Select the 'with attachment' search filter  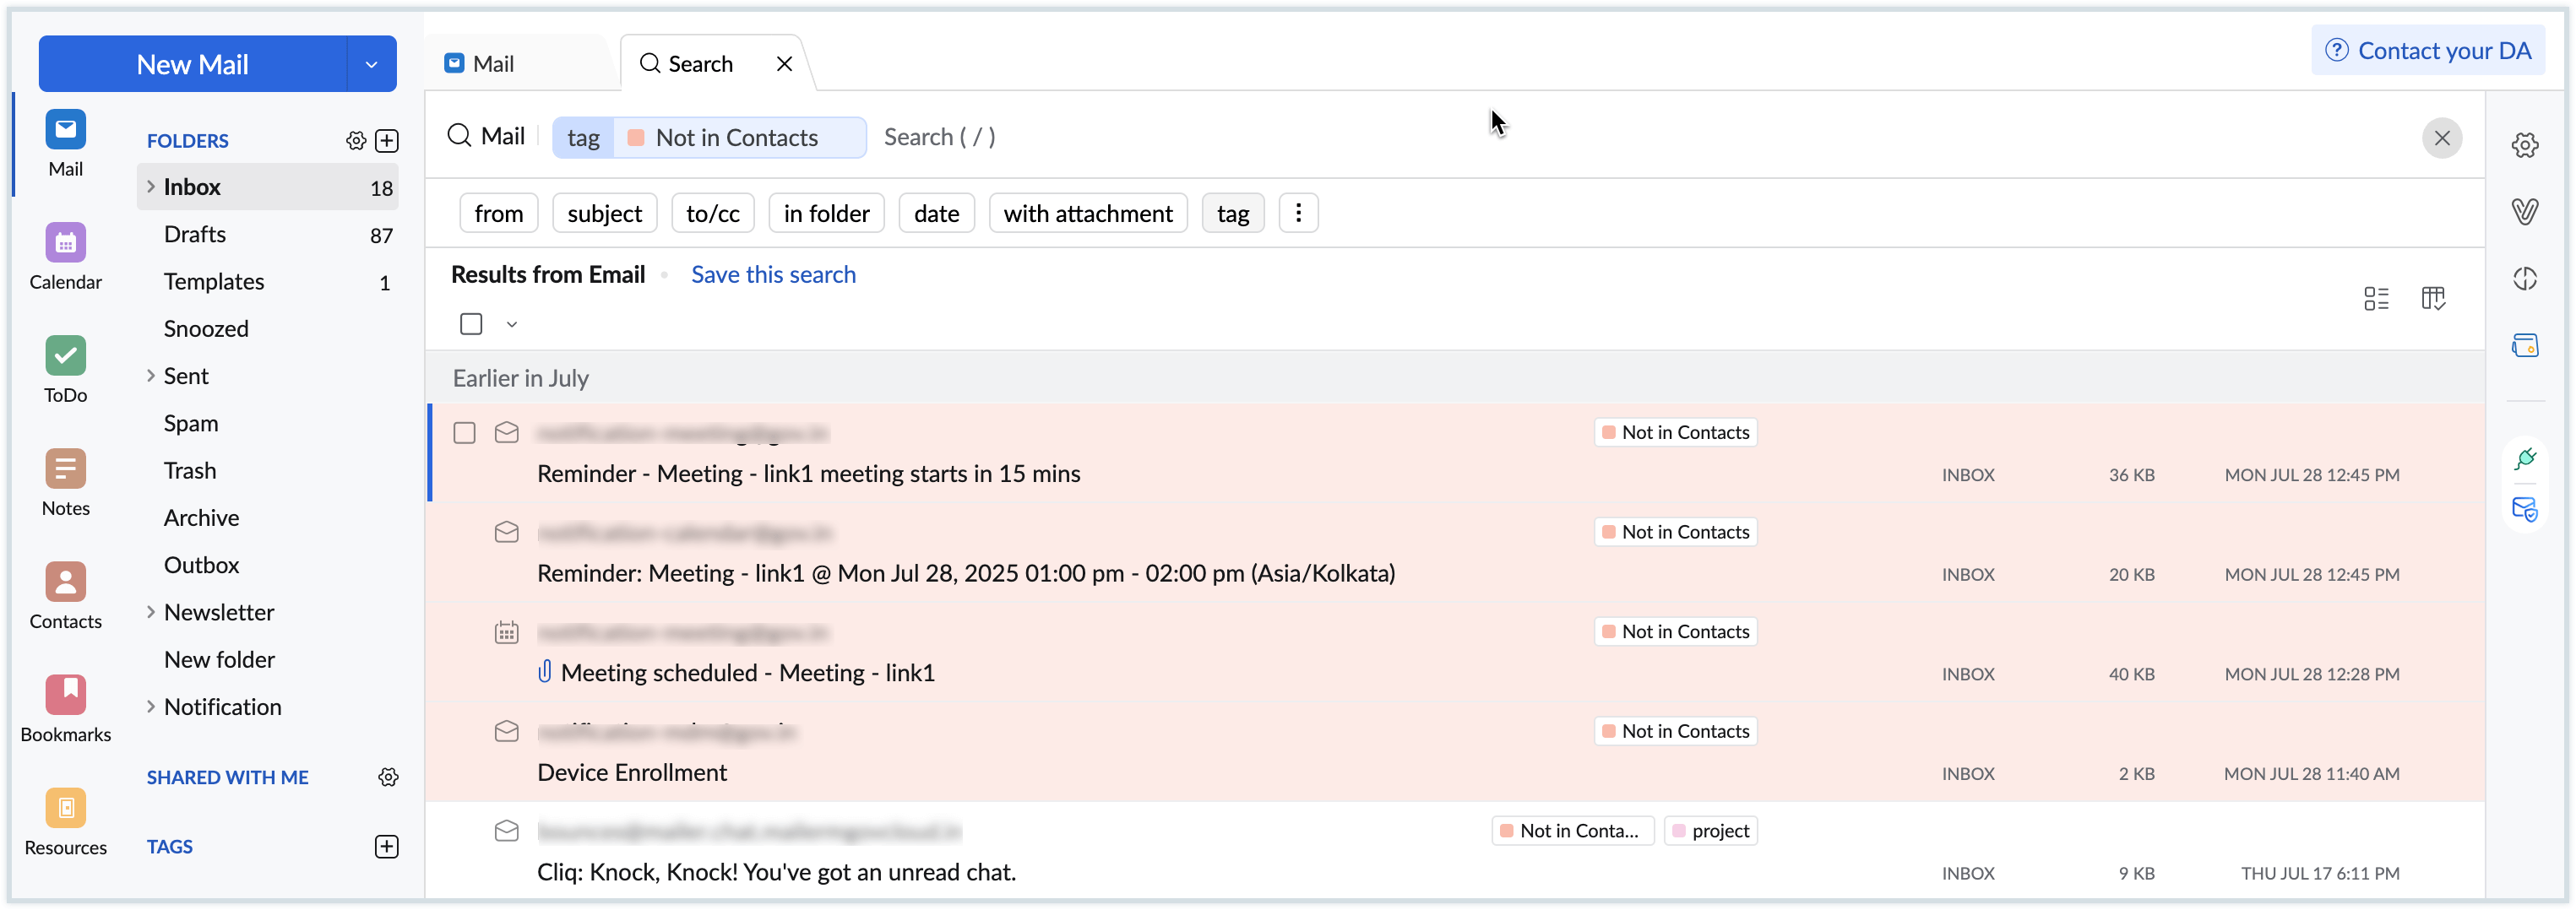tap(1087, 213)
